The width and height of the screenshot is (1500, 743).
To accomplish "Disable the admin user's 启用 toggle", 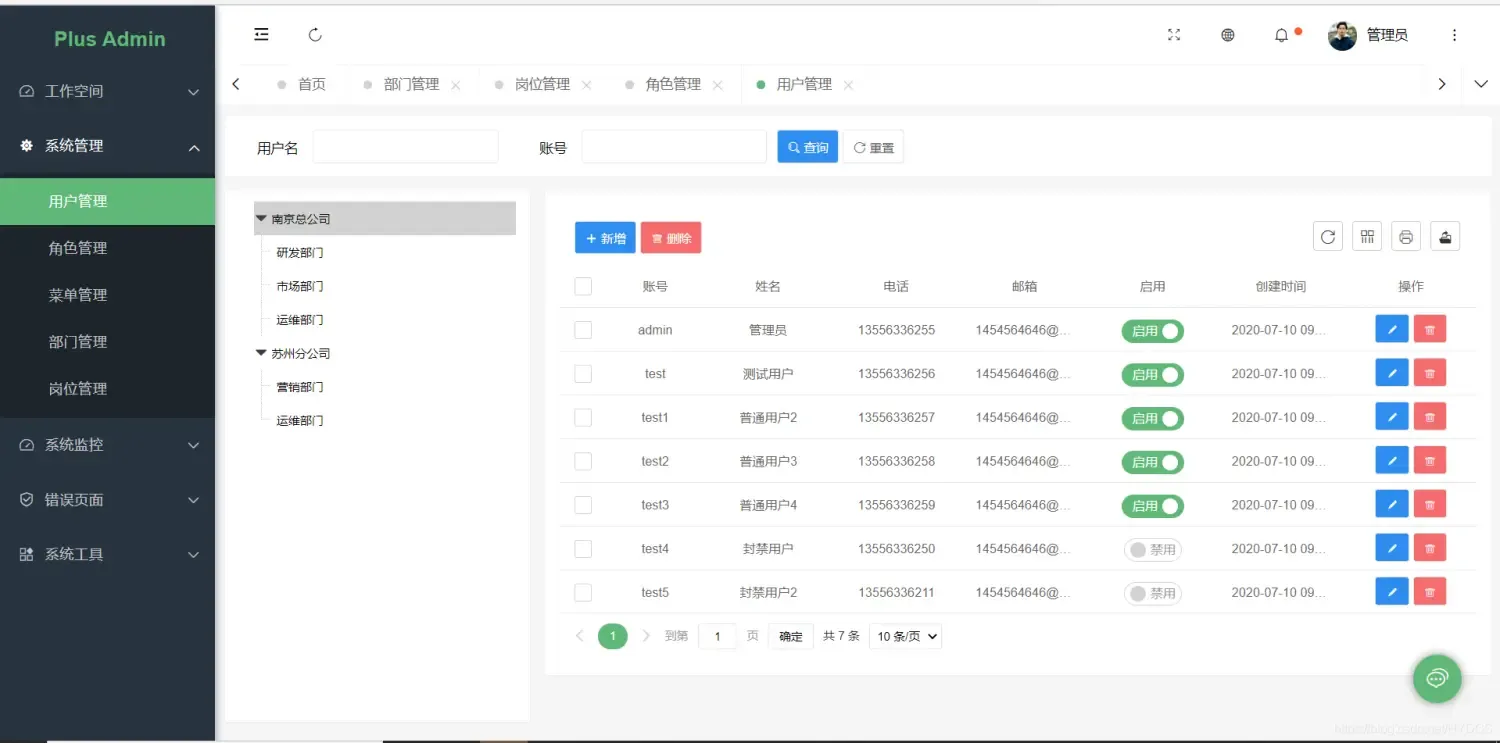I will coord(1152,329).
